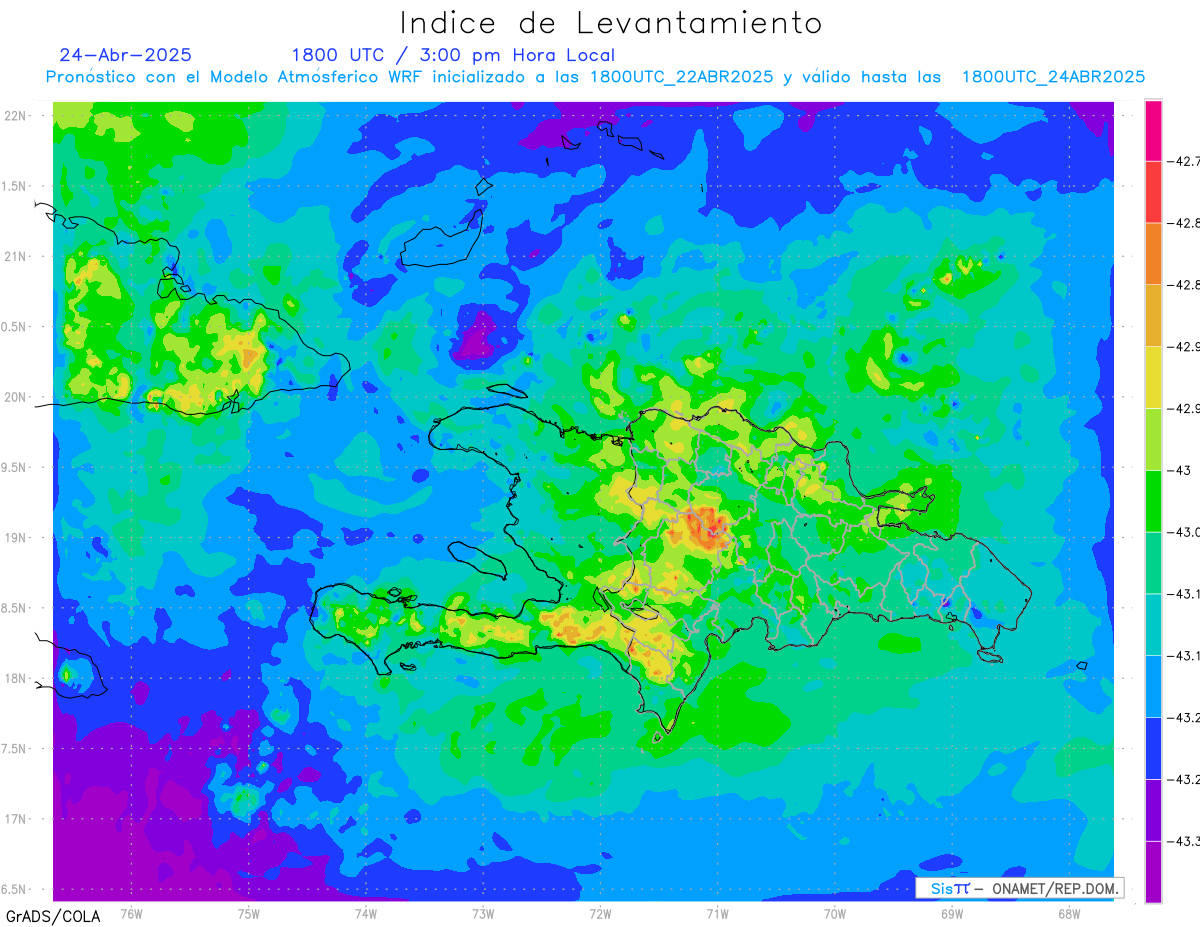Click the 76W longitude label
Viewport: 1200px width, 927px height.
[131, 913]
